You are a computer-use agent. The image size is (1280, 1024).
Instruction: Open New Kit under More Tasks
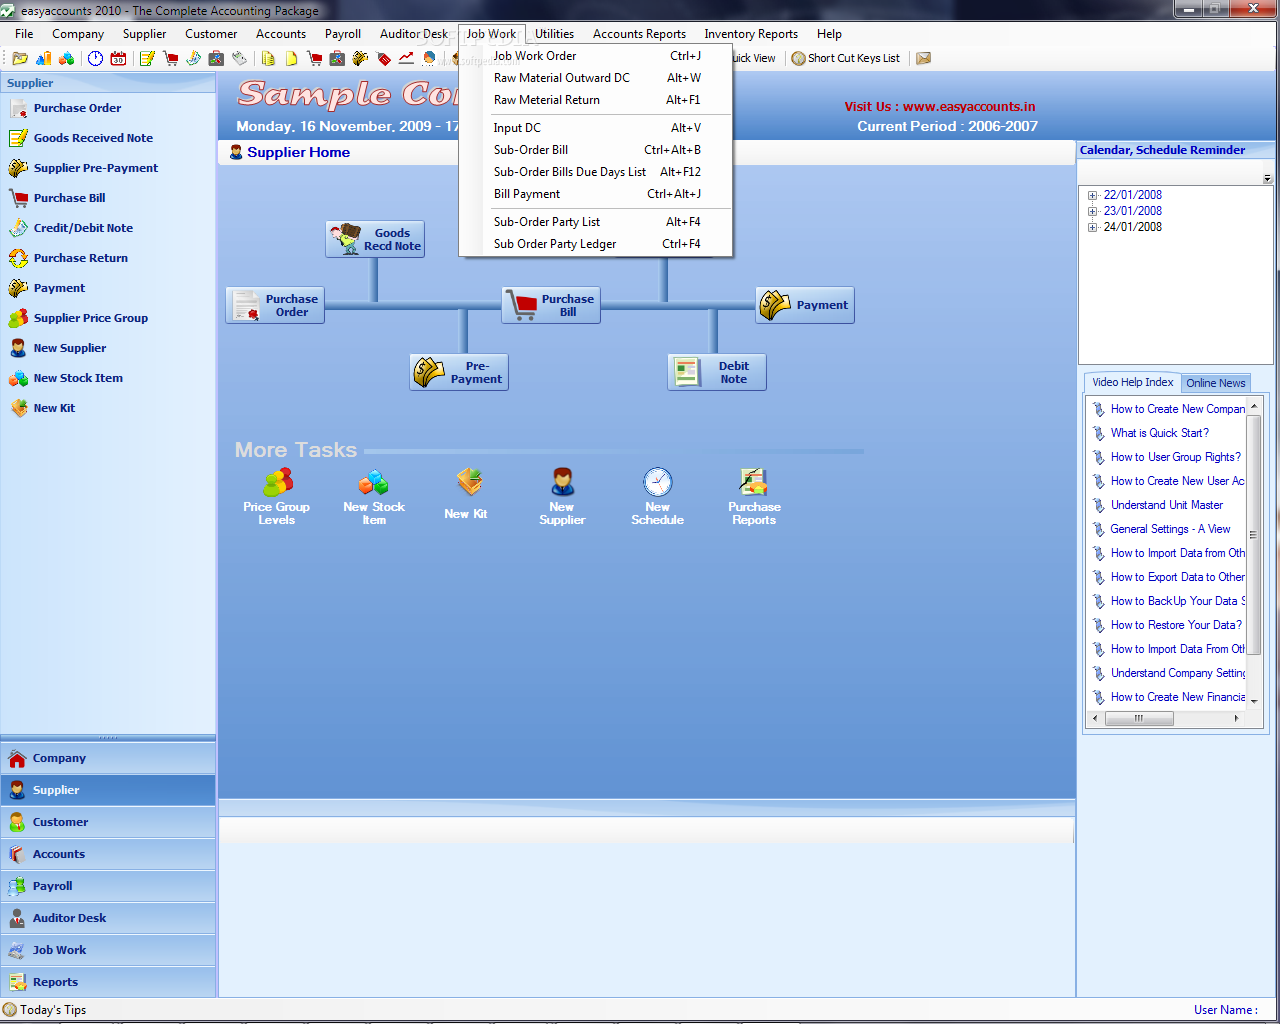(466, 494)
